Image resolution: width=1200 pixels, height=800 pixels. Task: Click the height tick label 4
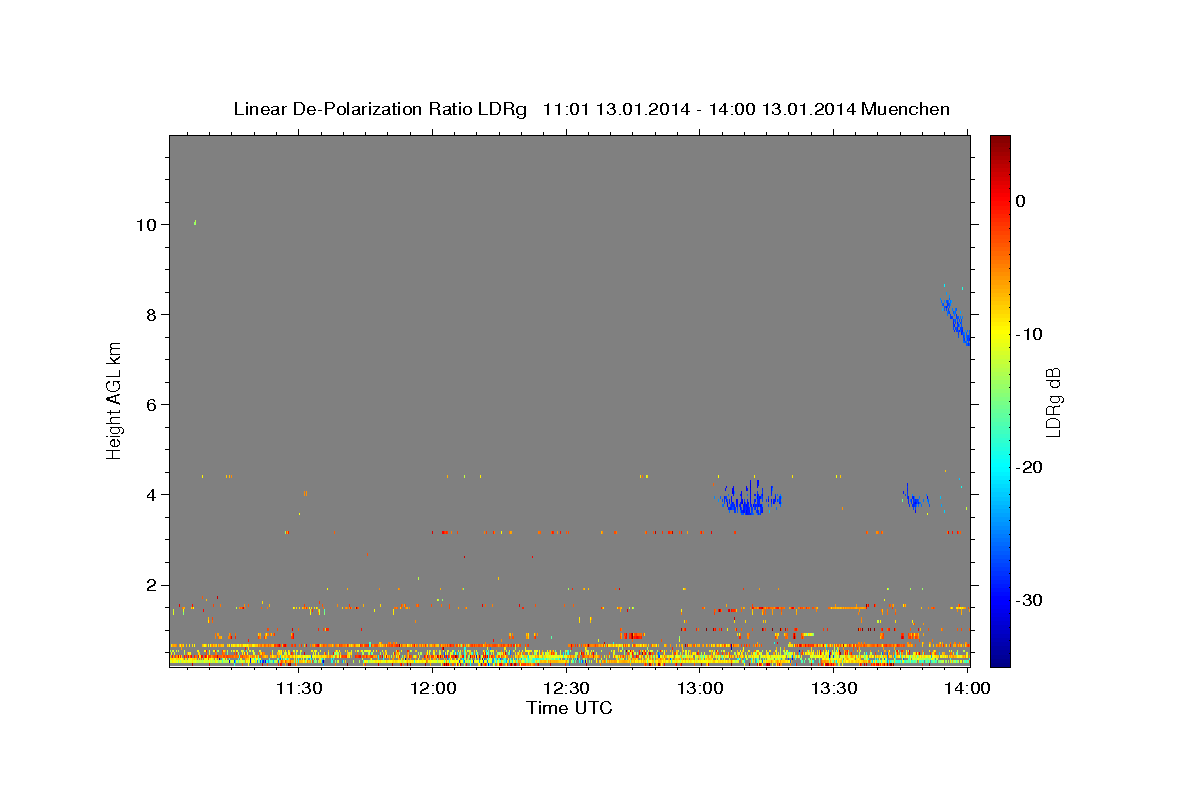pos(151,495)
